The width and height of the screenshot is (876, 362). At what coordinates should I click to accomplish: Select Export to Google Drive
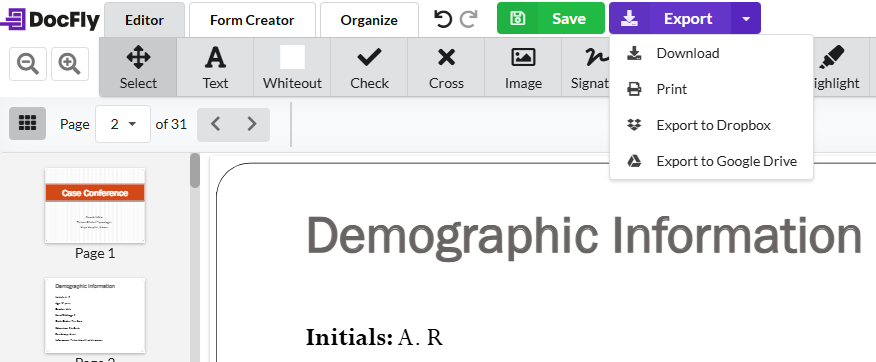(711, 161)
